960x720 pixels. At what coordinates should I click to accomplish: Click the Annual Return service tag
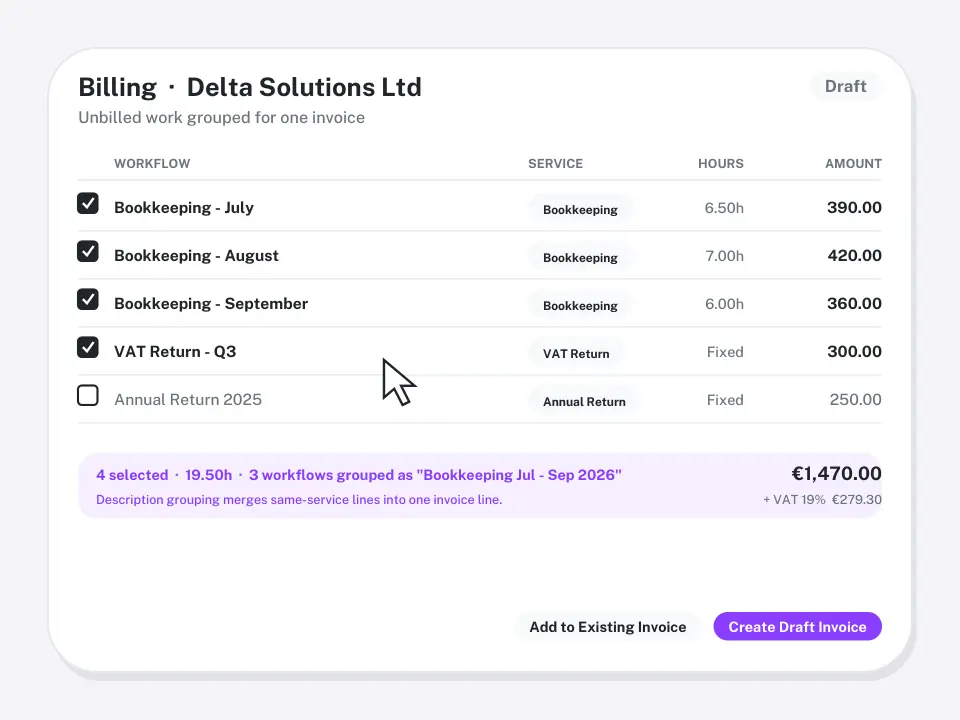584,402
